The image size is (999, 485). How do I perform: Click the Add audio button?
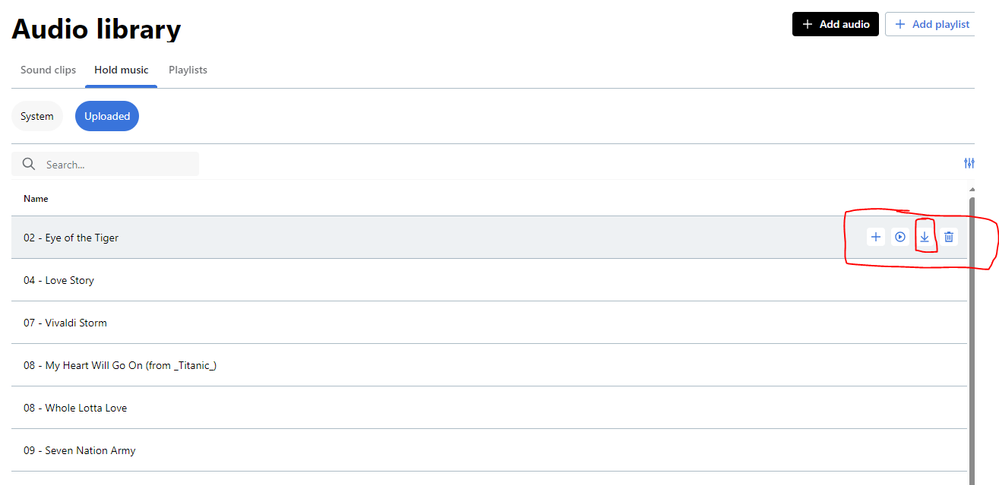coord(836,24)
